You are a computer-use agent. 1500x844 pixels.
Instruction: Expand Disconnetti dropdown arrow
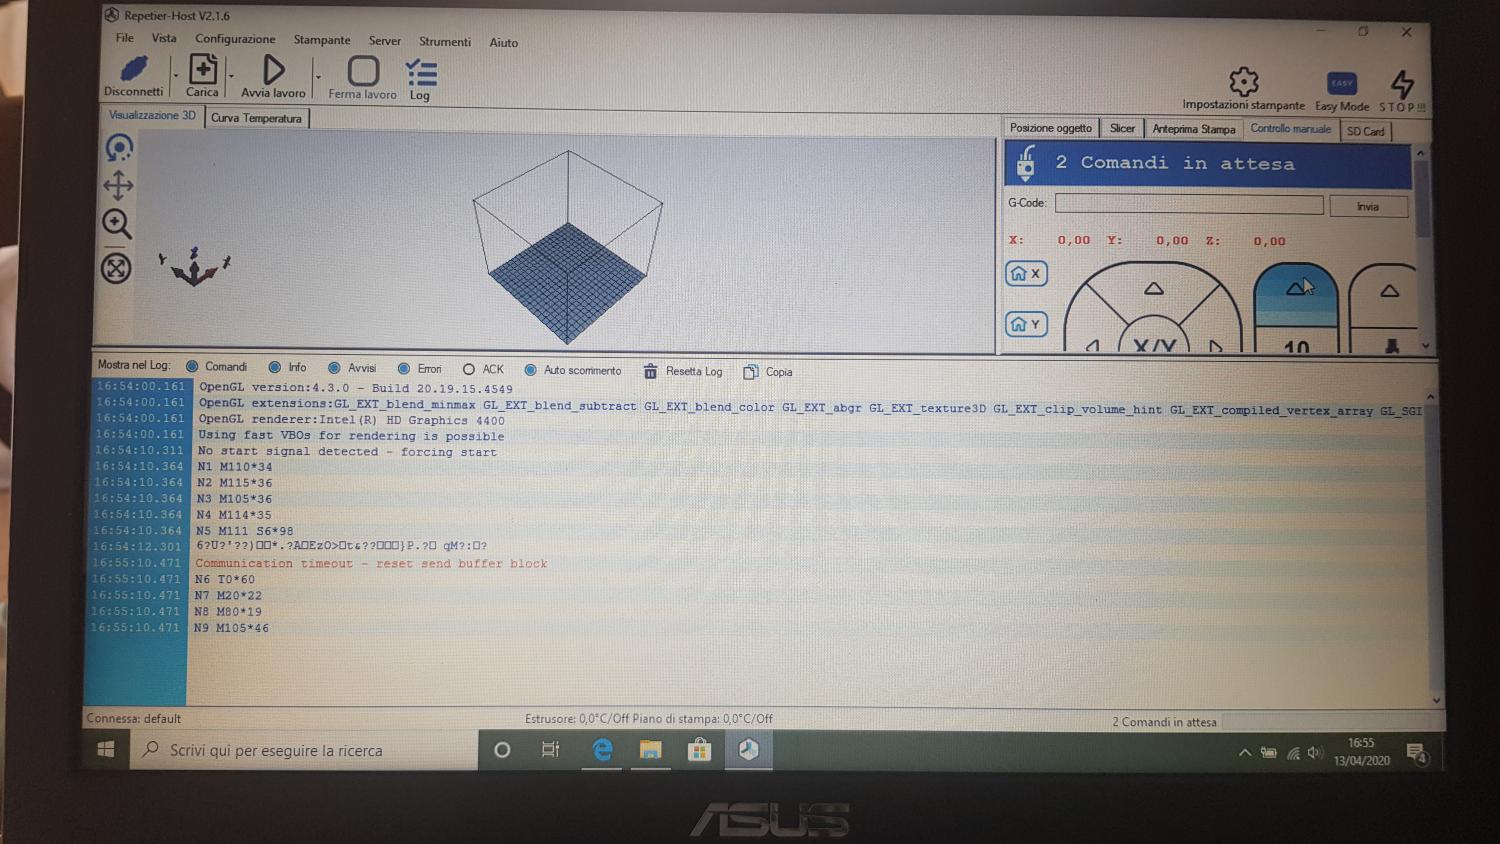[x=176, y=76]
